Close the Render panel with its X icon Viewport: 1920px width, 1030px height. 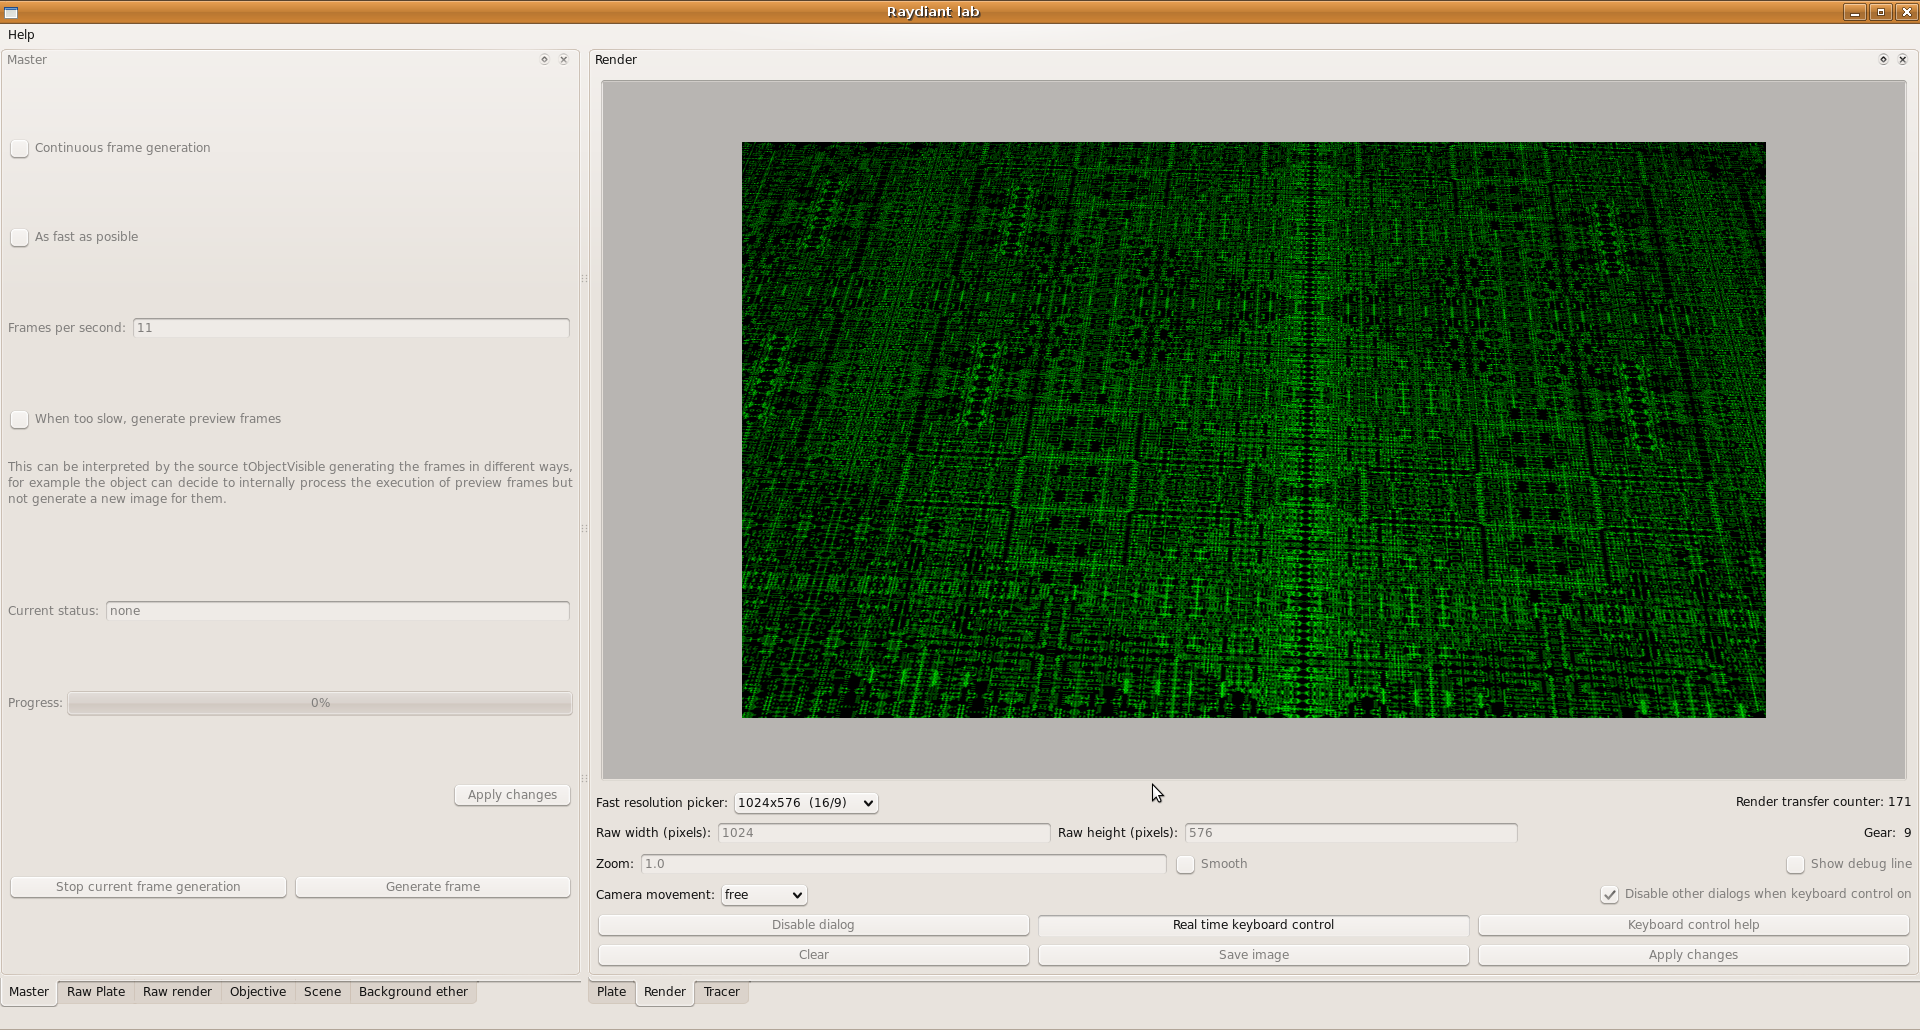[1903, 60]
